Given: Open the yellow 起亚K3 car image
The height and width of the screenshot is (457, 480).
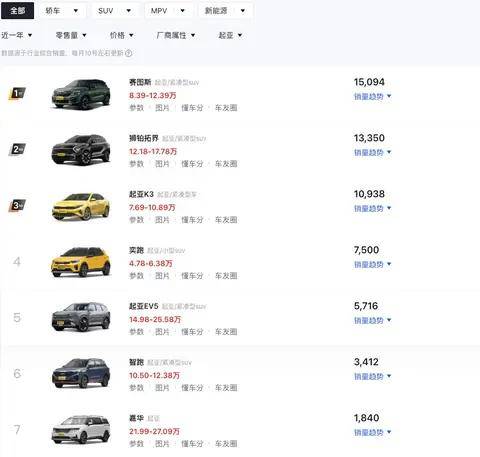Looking at the screenshot, I should 81,206.
